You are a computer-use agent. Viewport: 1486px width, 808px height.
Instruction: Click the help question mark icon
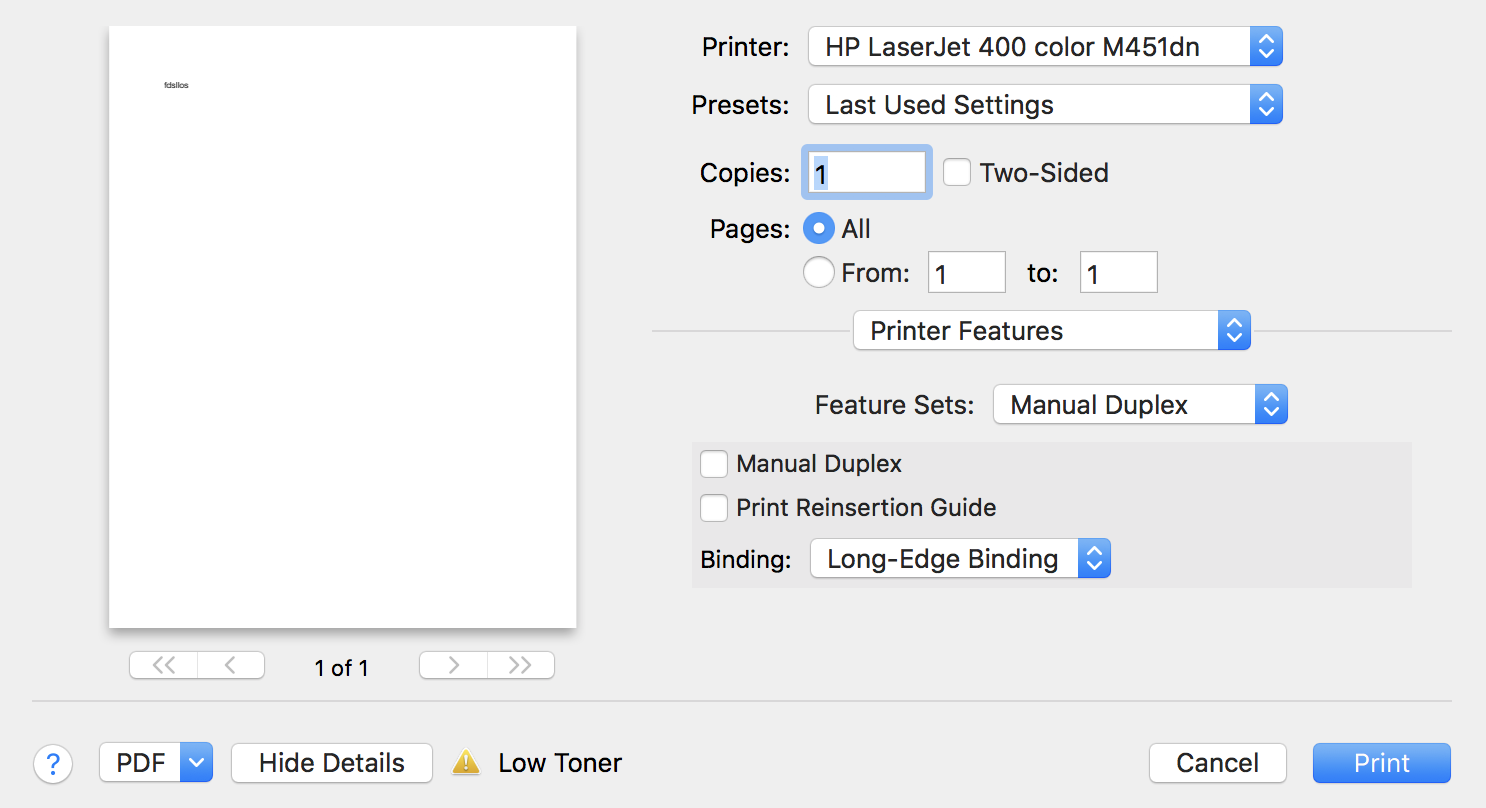53,764
